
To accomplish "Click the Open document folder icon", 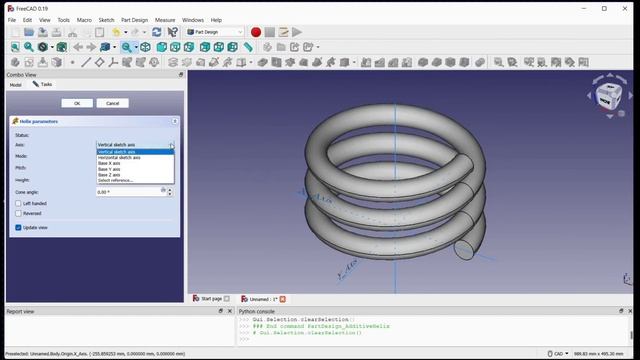I will (x=29, y=32).
